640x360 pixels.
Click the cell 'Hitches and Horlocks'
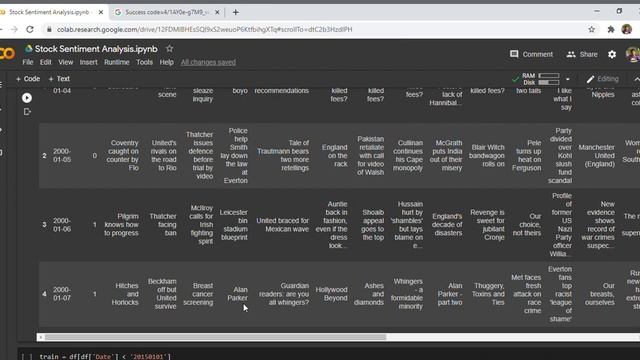coord(125,294)
